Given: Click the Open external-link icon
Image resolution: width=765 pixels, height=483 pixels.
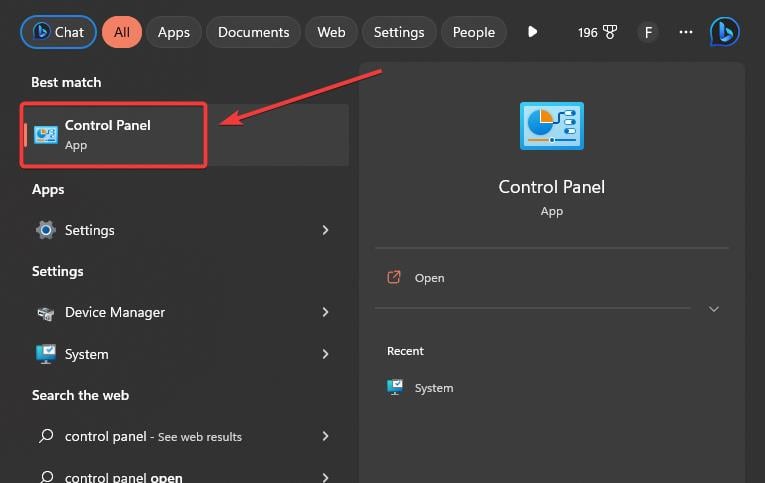Looking at the screenshot, I should click(x=394, y=278).
